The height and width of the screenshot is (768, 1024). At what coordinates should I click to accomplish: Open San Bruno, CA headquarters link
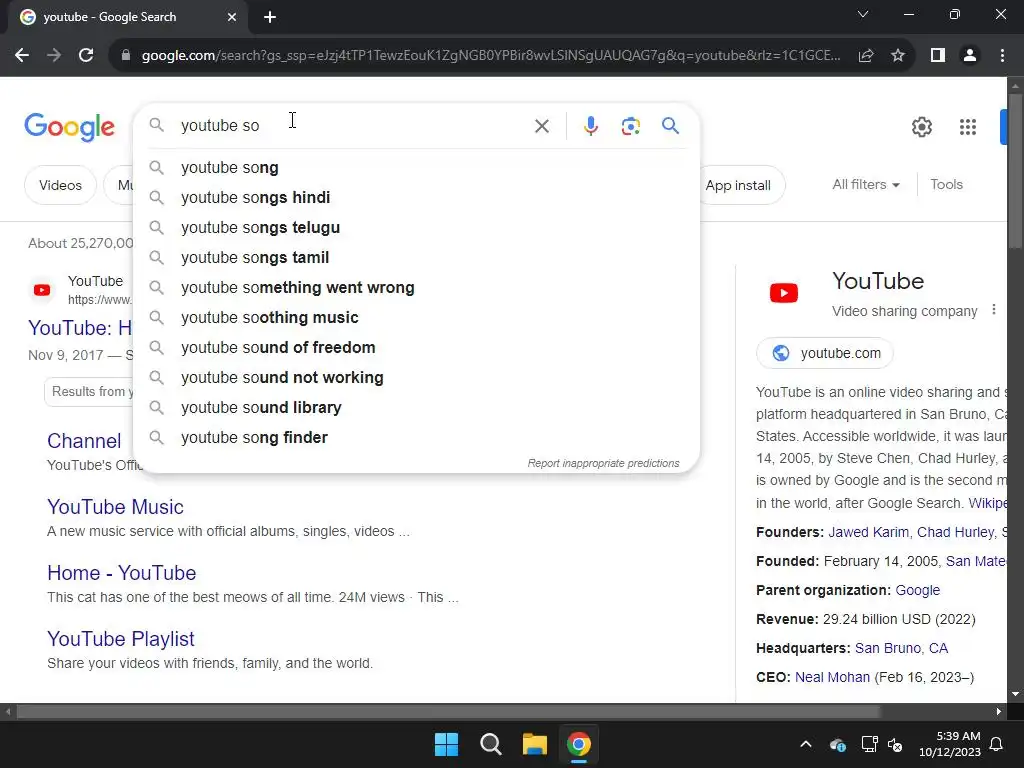pos(901,648)
